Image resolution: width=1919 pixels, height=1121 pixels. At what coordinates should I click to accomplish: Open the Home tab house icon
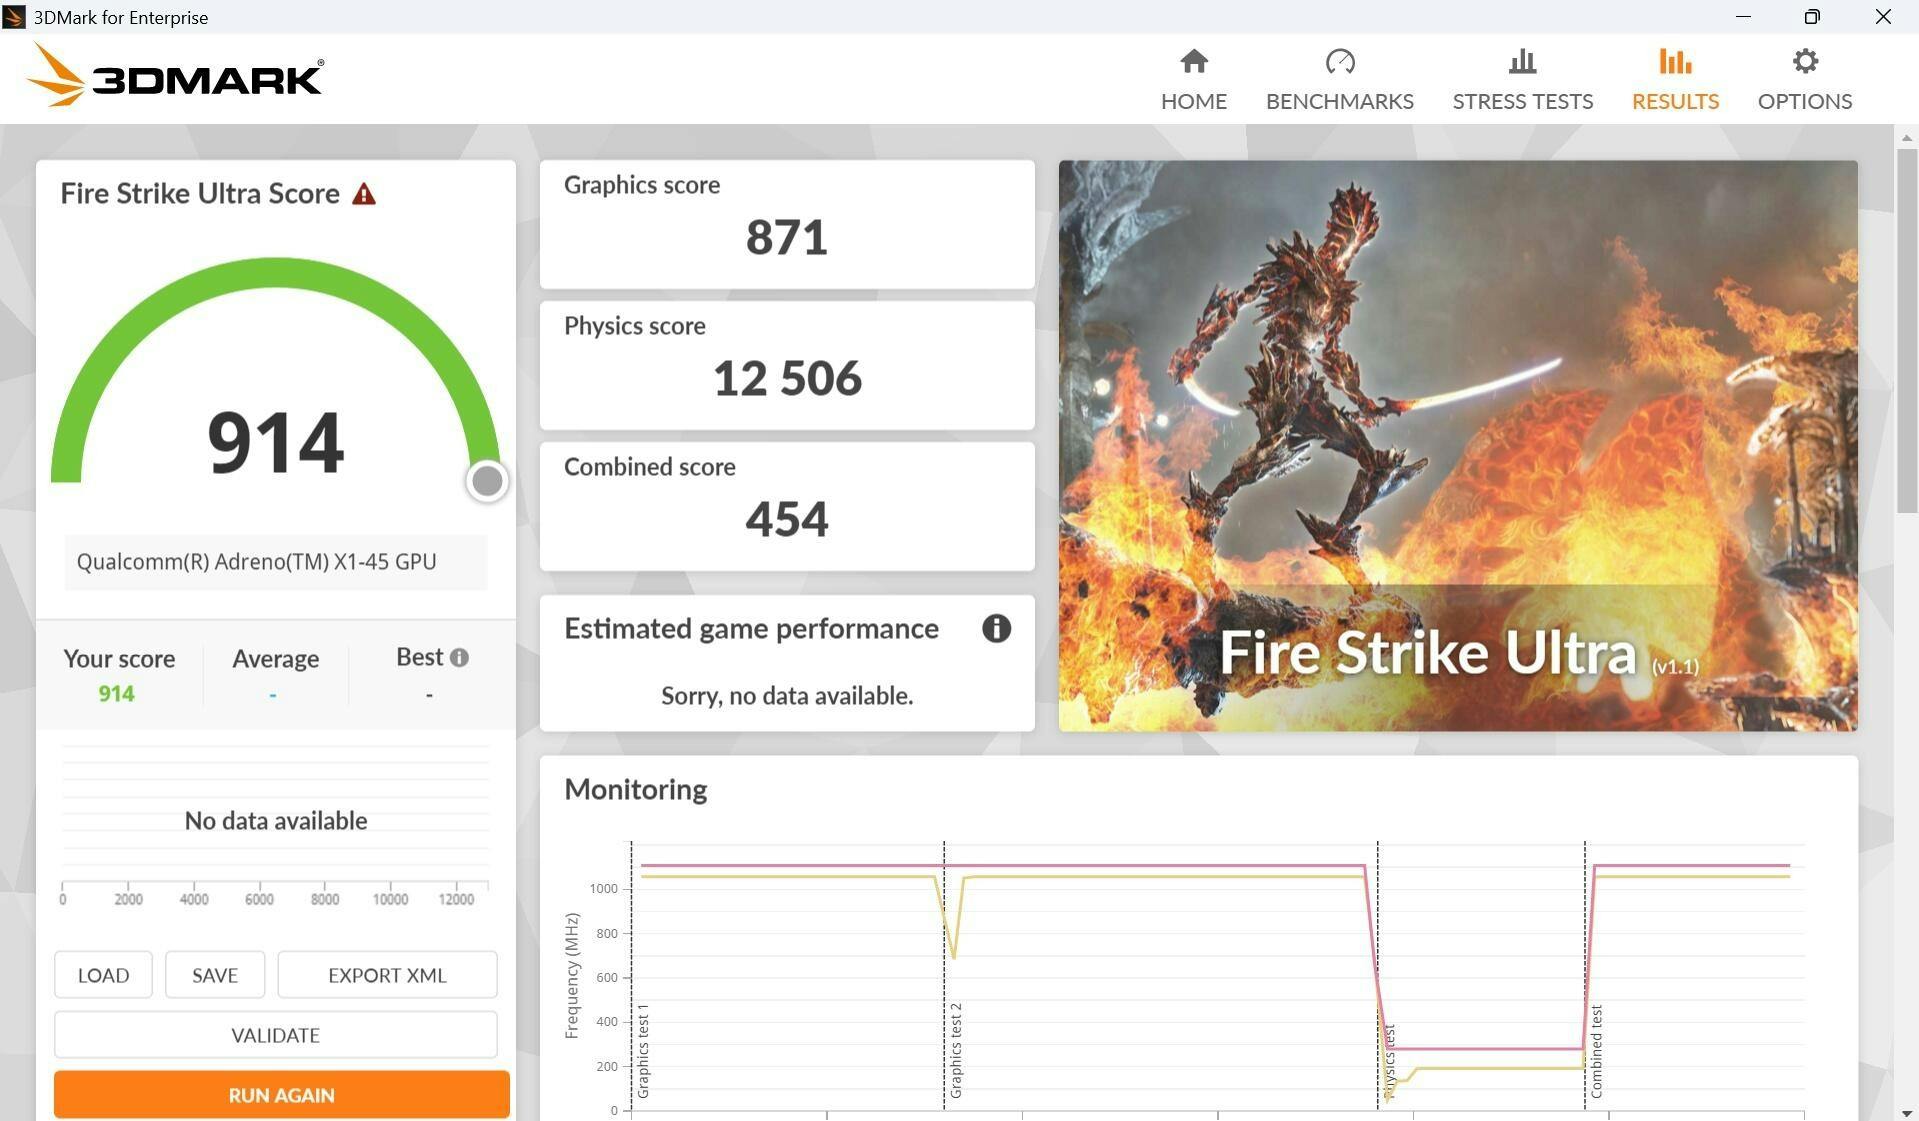[x=1194, y=62]
